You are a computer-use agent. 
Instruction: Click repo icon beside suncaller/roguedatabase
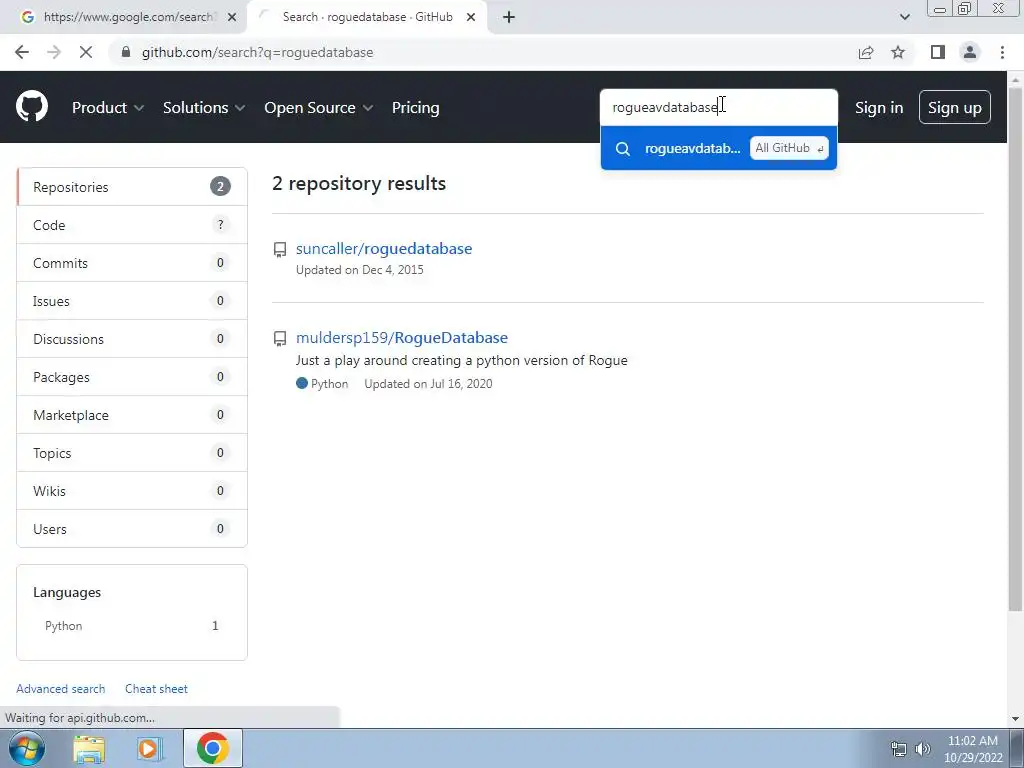coord(280,249)
